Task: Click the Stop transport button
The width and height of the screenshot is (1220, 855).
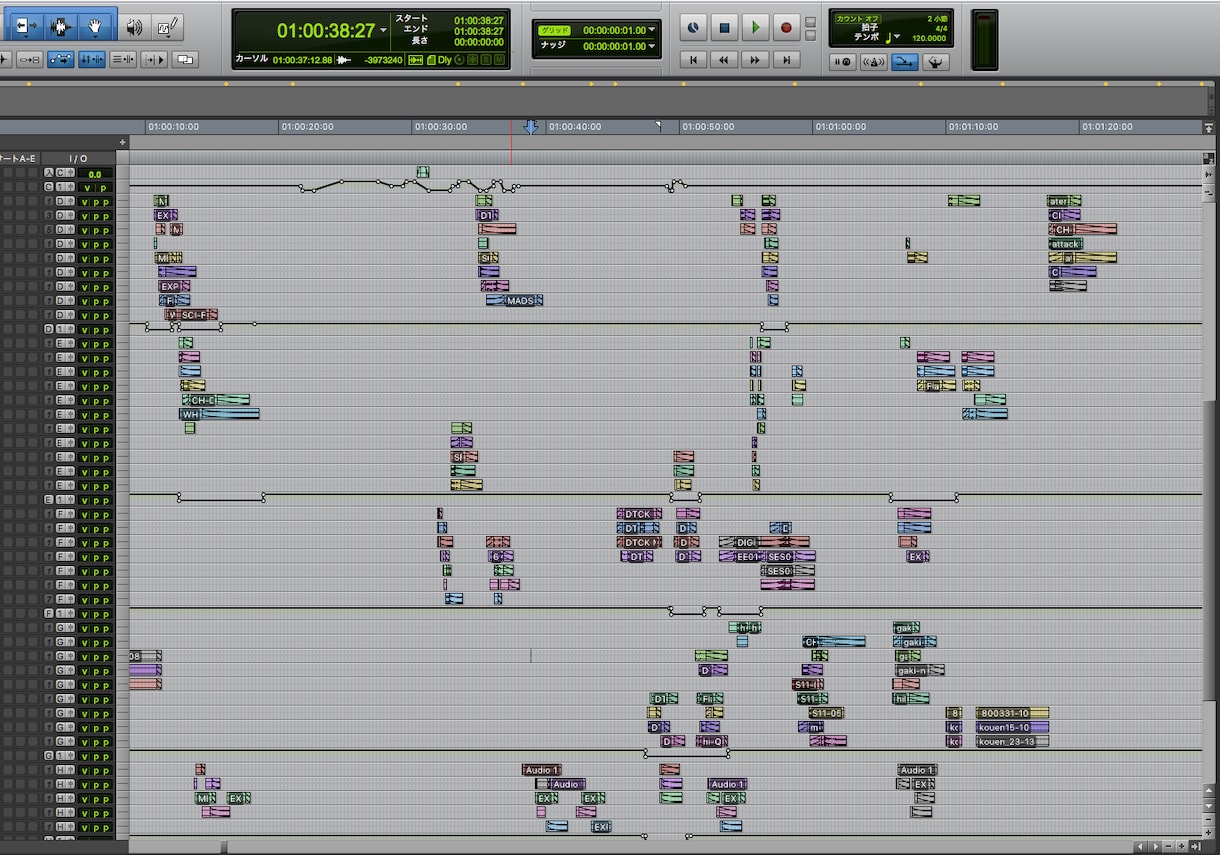Action: [724, 28]
